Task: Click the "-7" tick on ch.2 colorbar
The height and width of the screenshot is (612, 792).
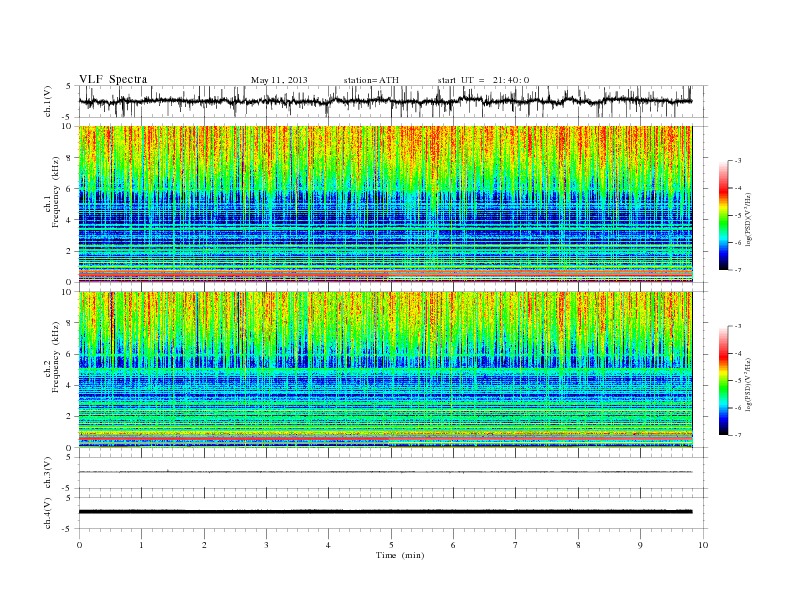Action: (x=737, y=435)
